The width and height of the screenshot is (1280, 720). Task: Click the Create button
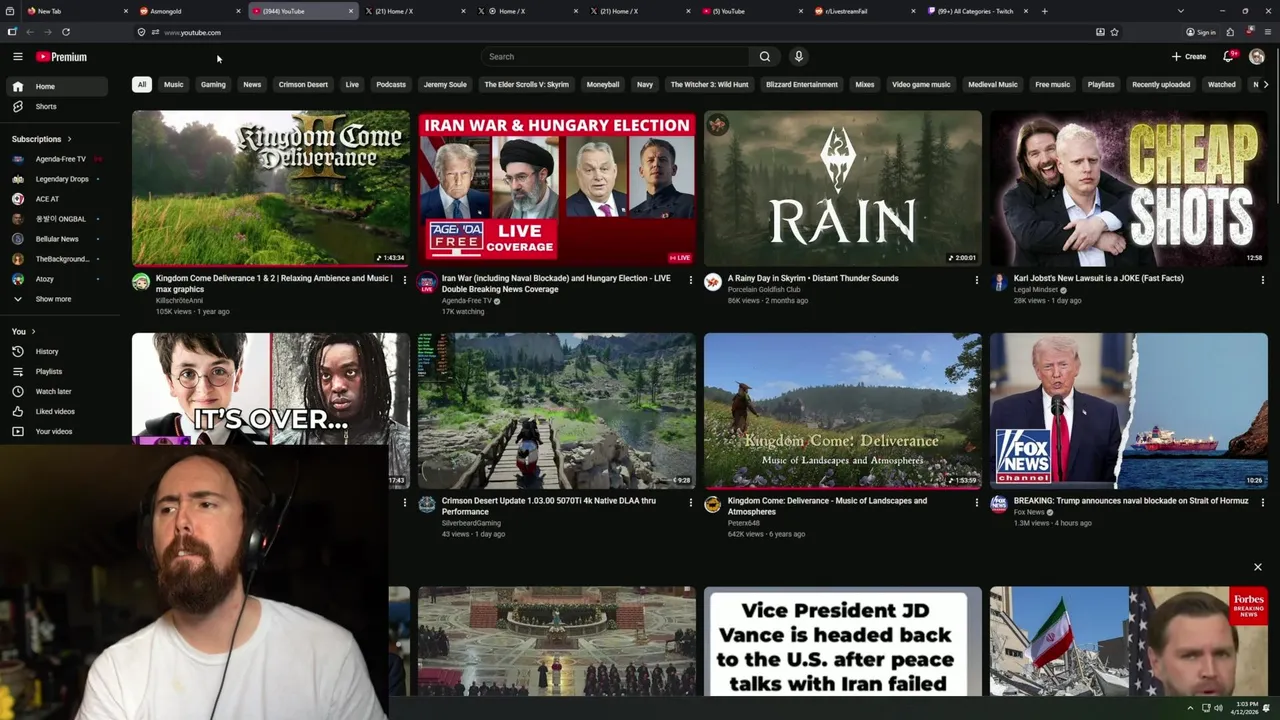point(1189,57)
